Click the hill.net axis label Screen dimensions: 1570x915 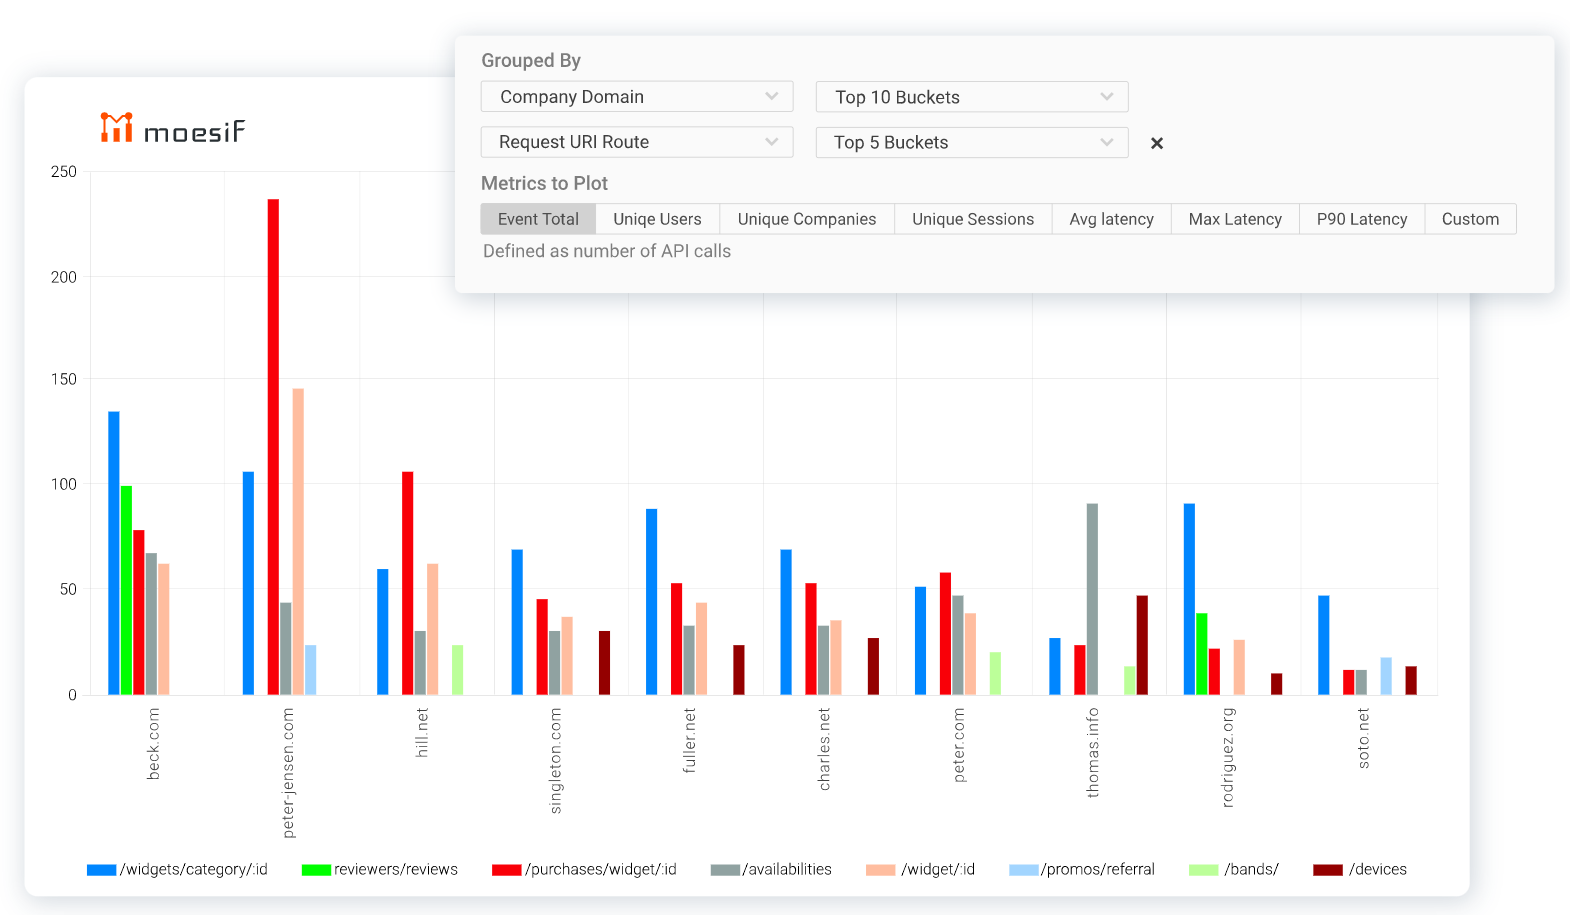point(422,733)
